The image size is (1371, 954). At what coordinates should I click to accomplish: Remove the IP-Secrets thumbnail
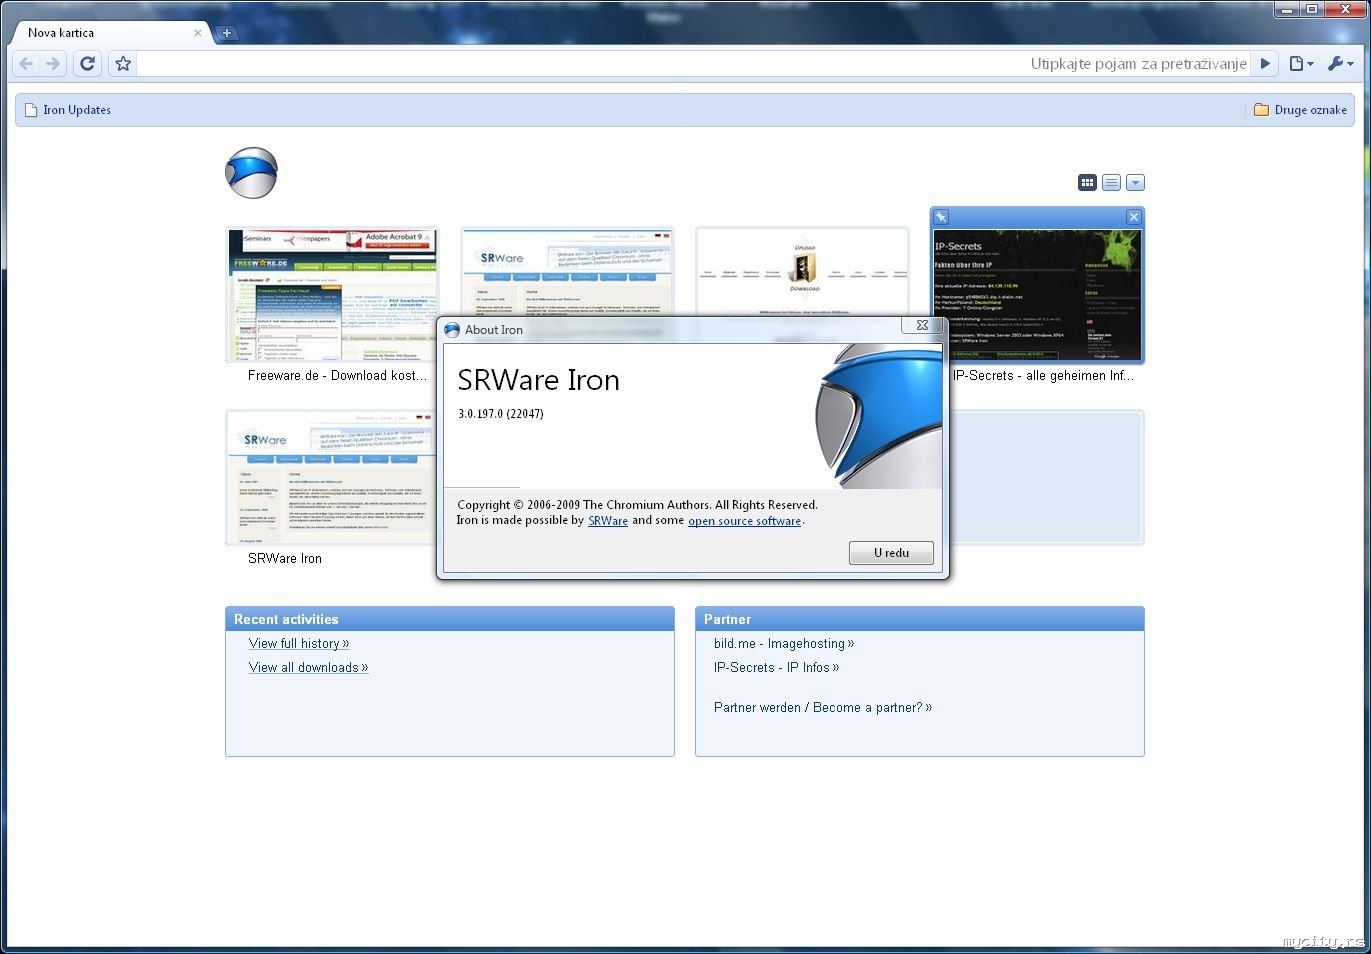coord(1133,217)
